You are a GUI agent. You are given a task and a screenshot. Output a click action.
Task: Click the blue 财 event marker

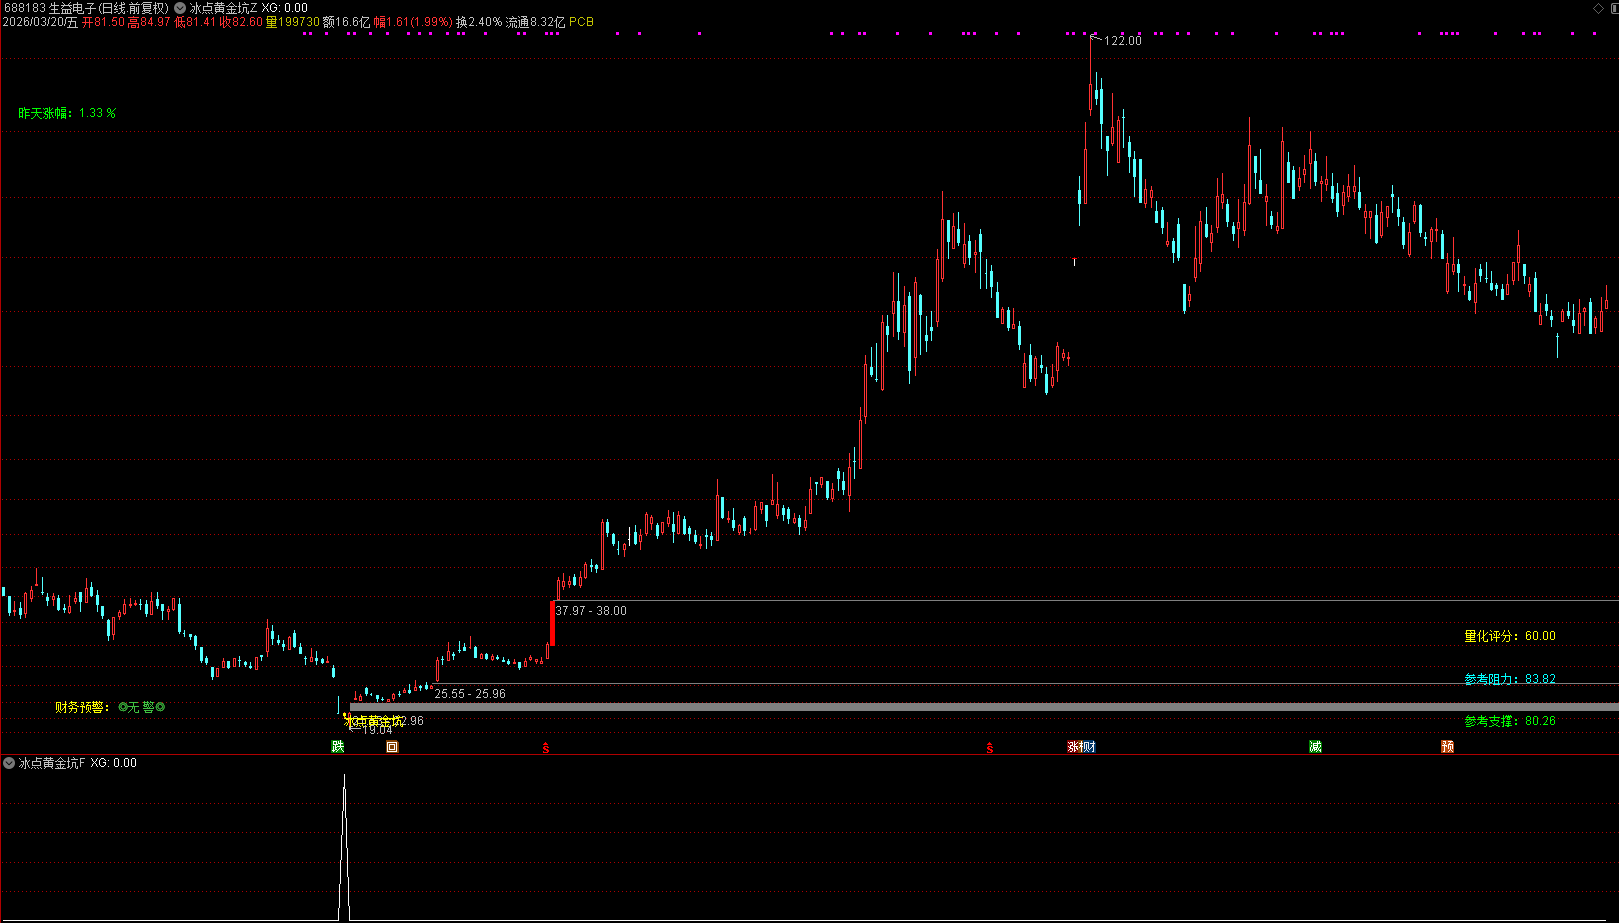click(1089, 747)
